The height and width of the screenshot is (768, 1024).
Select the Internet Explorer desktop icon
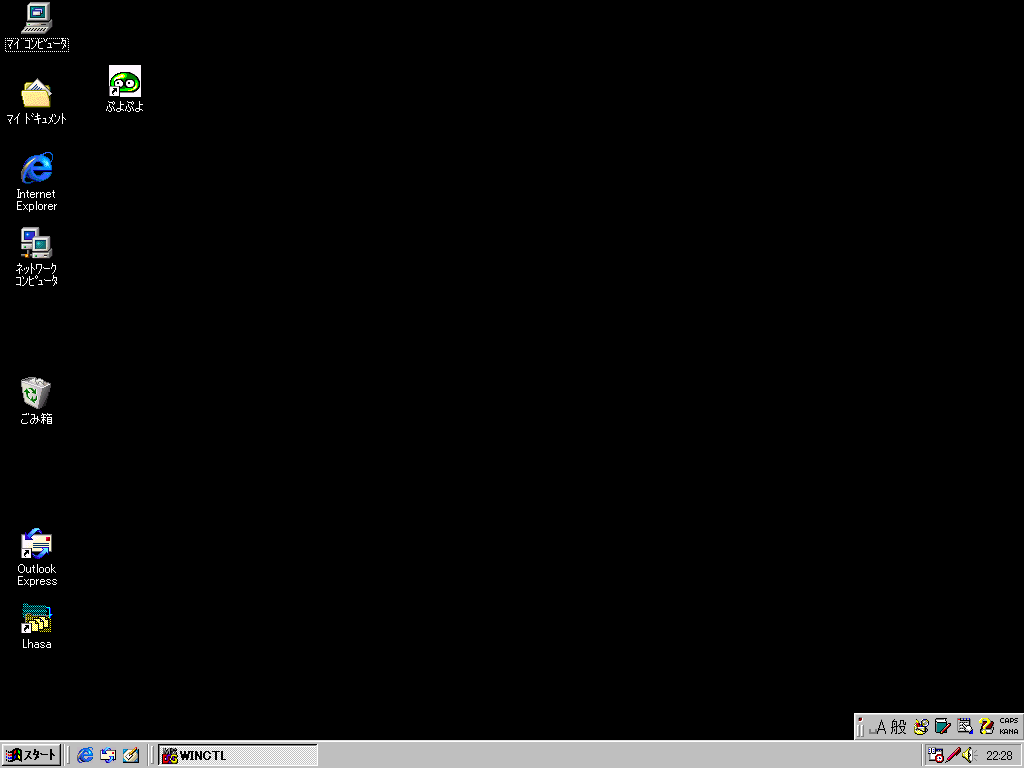coord(37,182)
